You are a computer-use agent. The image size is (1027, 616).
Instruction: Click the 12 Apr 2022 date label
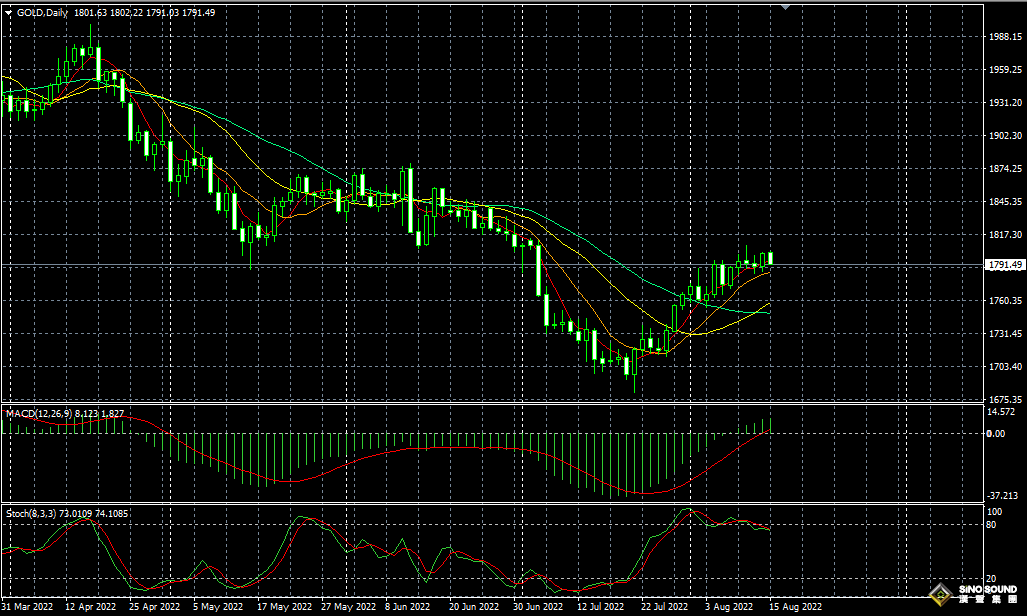point(91,606)
